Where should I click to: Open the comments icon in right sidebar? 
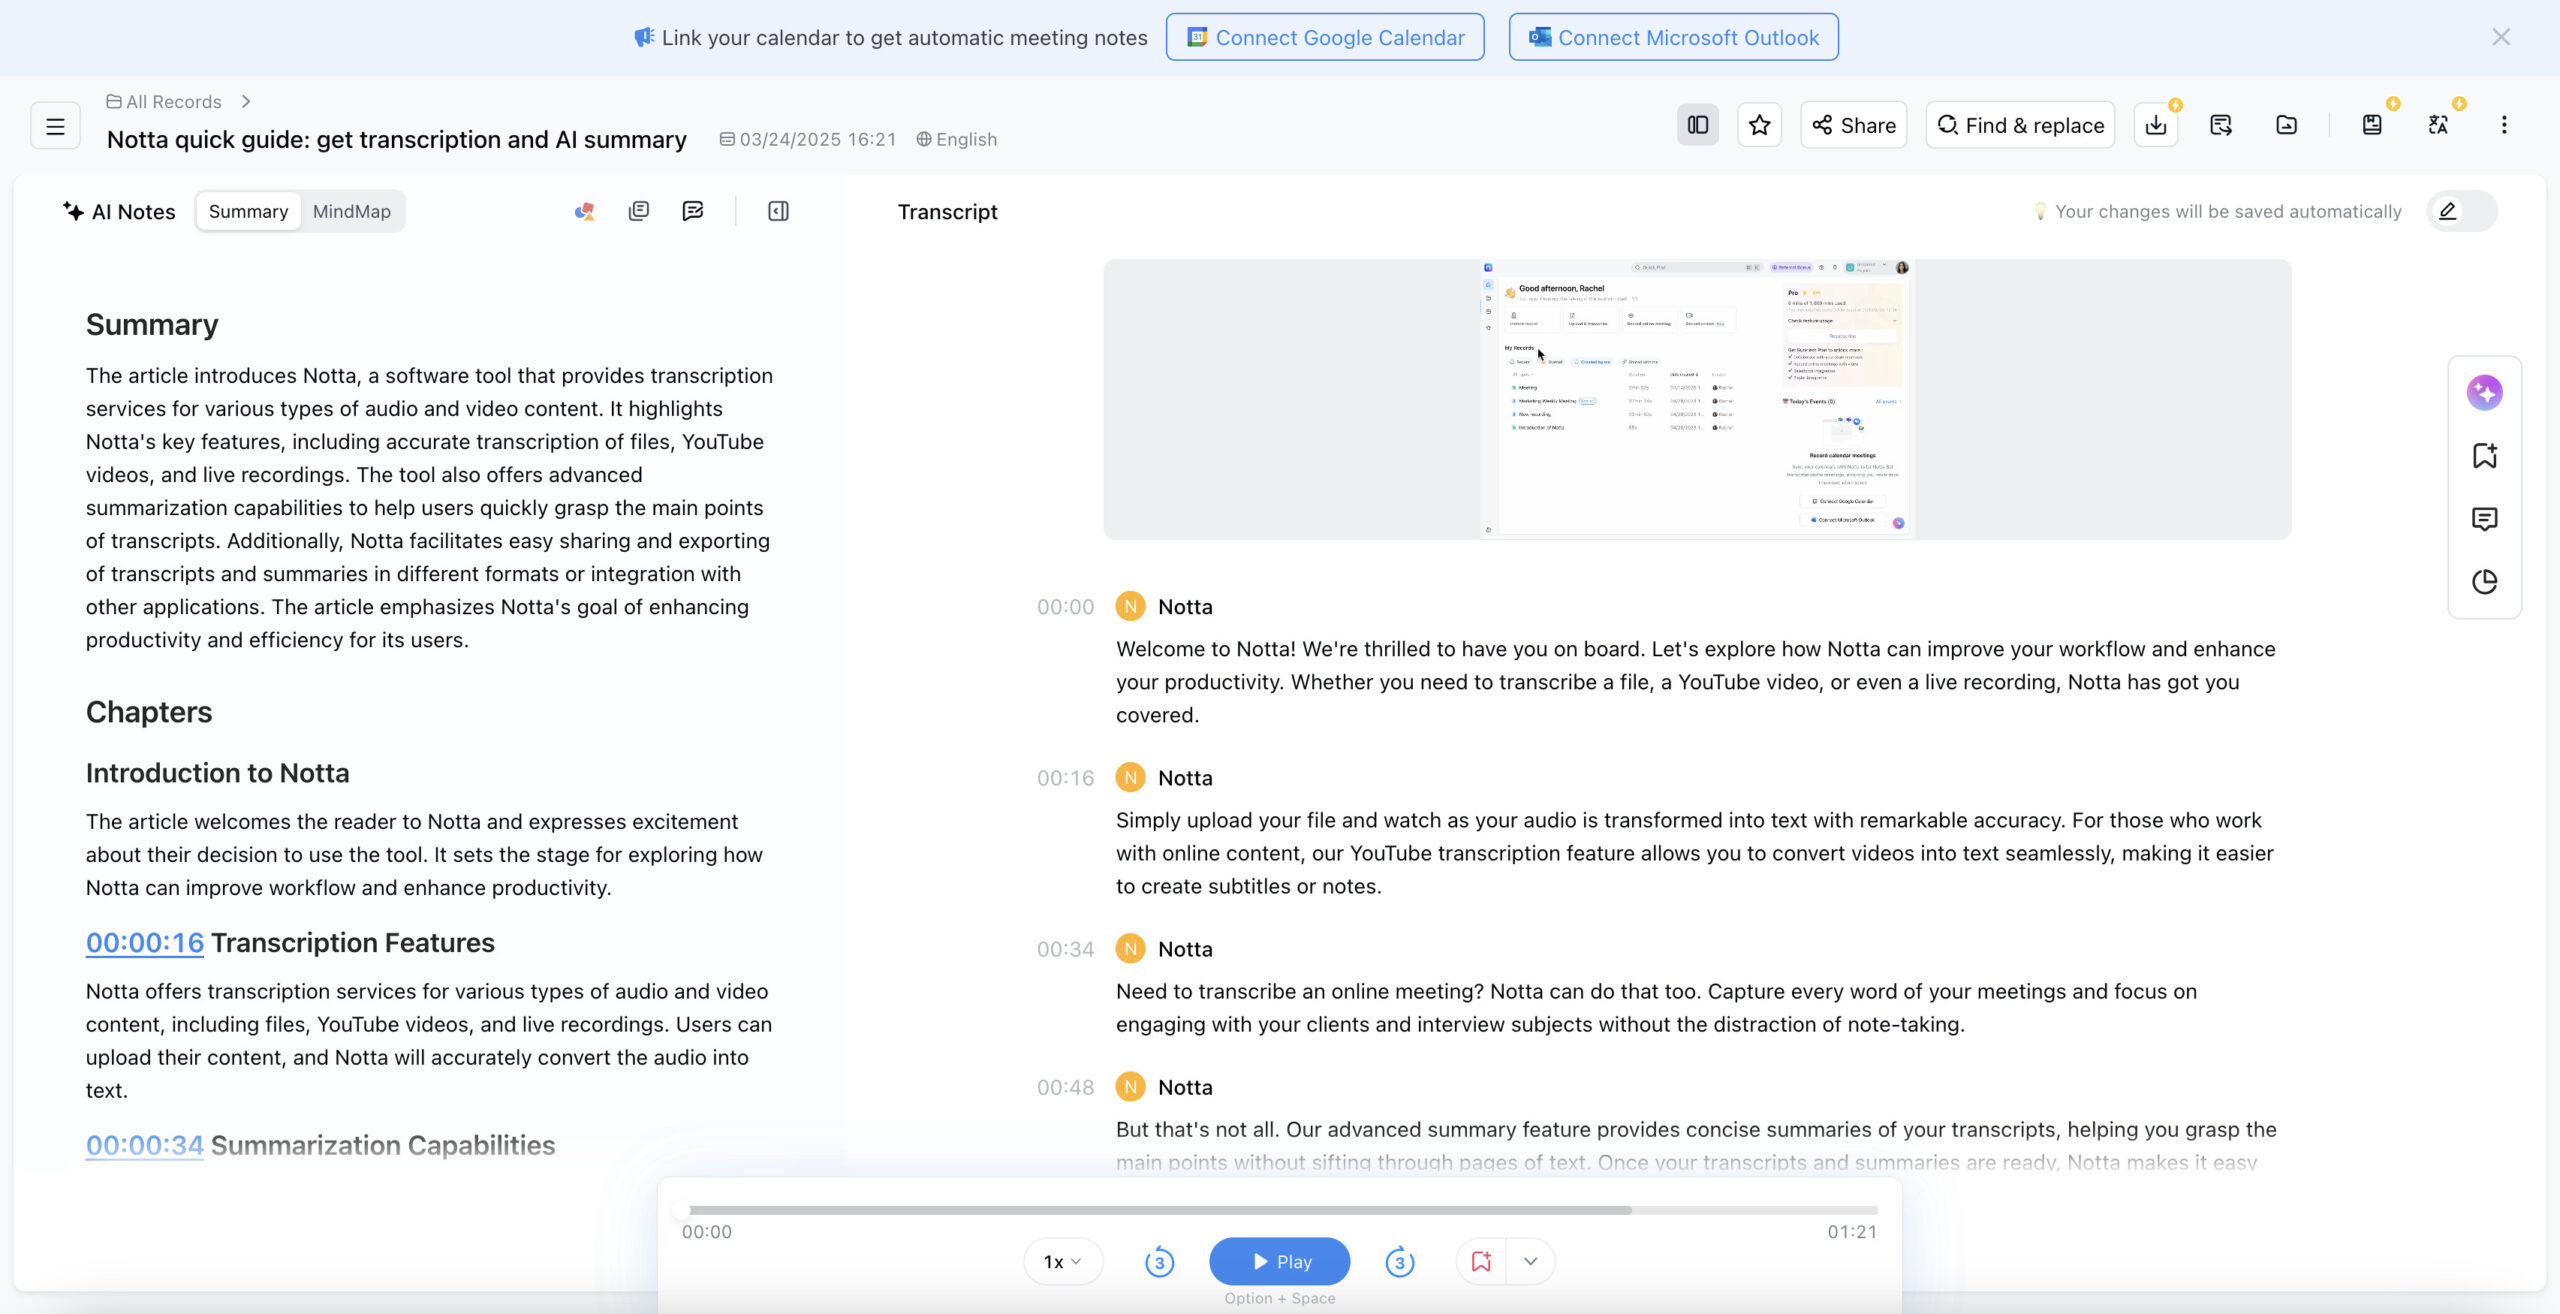2484,519
